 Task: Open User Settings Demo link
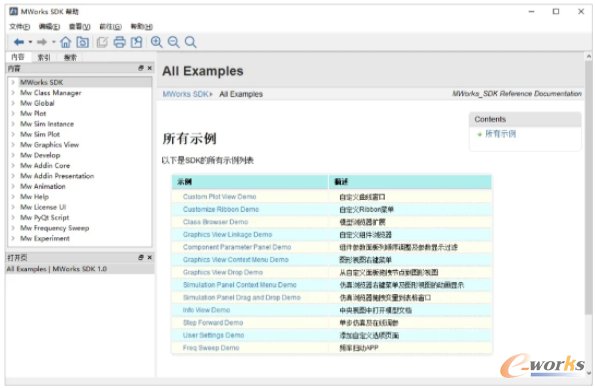(x=213, y=335)
